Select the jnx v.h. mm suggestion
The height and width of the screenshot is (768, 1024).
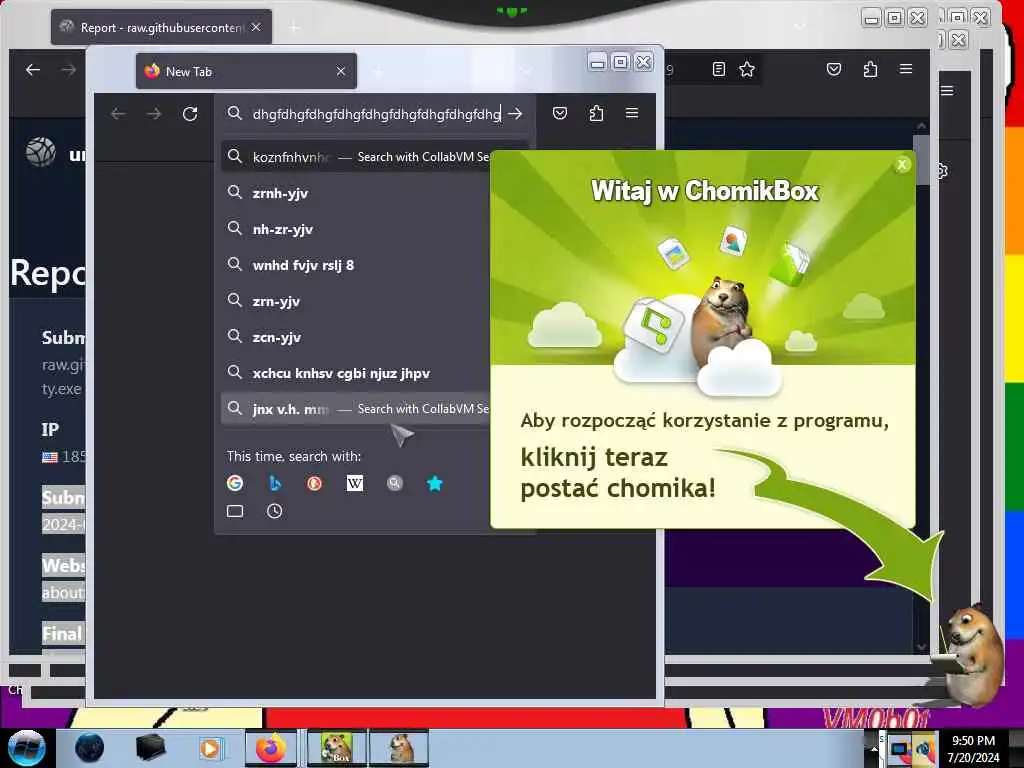click(x=357, y=409)
